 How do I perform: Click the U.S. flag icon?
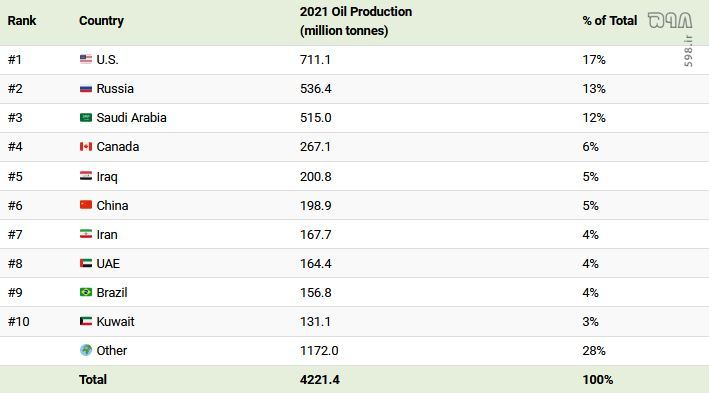tap(86, 59)
